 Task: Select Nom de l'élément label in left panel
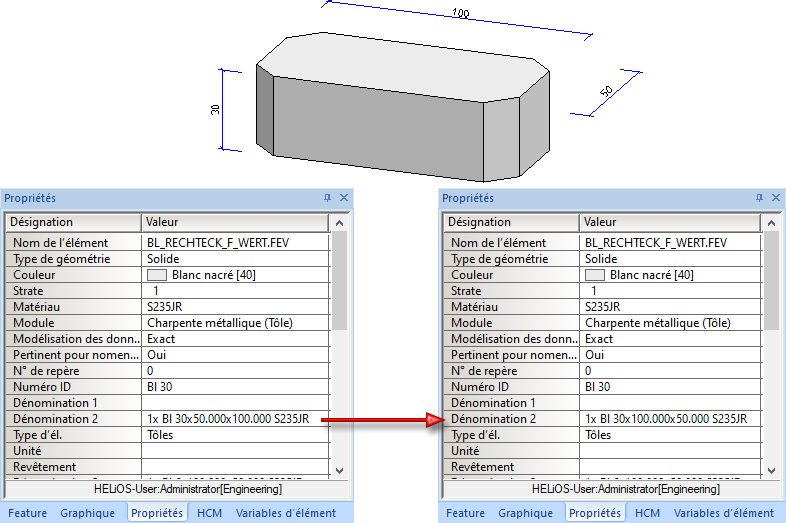pos(61,243)
